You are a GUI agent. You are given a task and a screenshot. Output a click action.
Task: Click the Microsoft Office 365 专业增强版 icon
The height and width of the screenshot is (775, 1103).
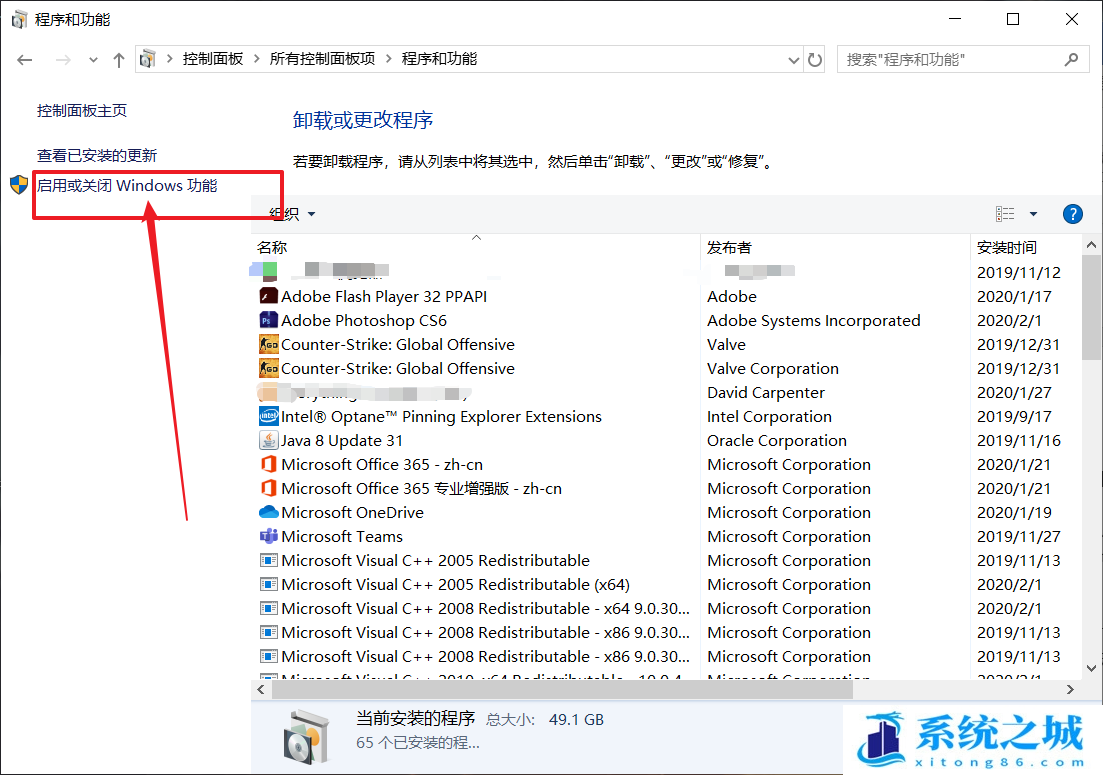click(269, 488)
